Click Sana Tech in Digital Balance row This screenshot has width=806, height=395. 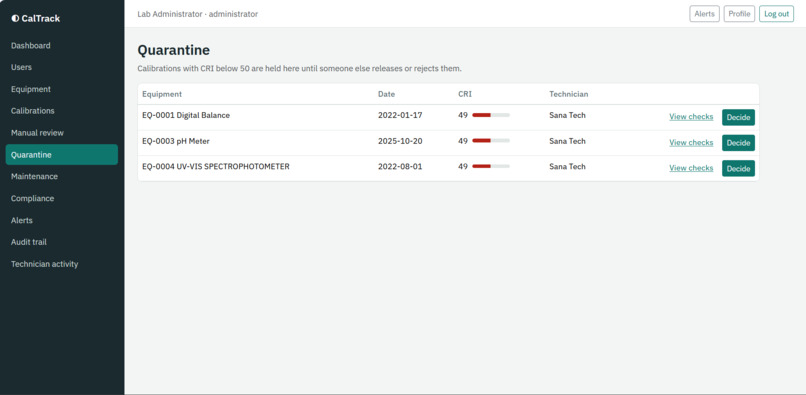pos(567,115)
